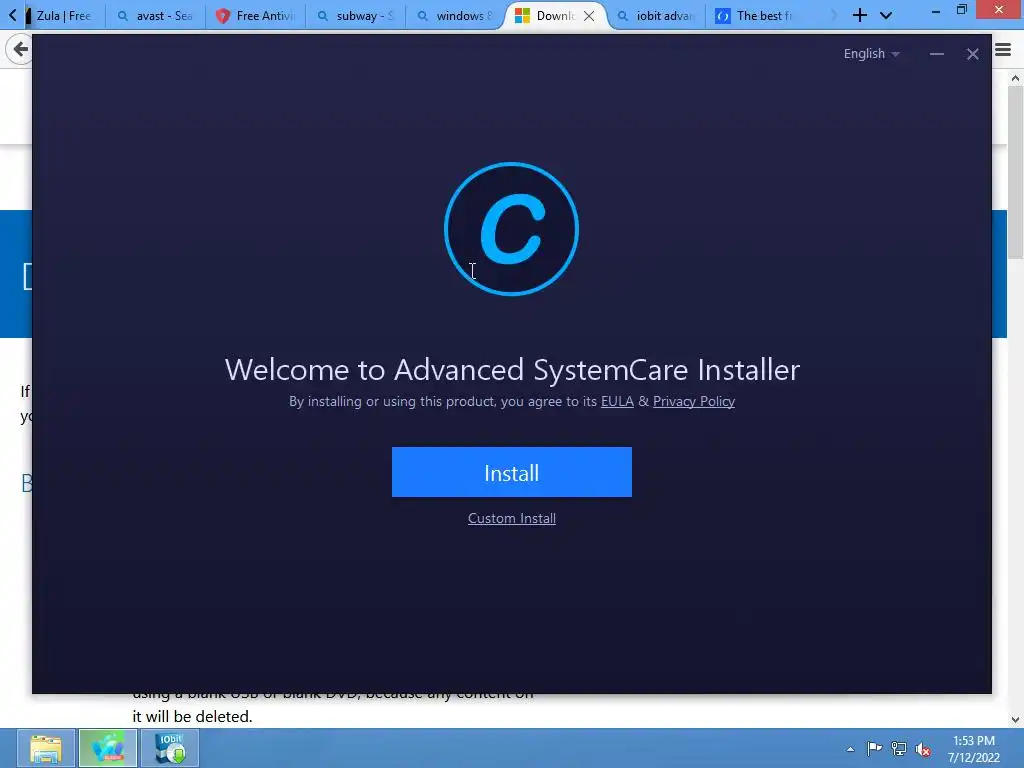Open the Privacy Policy link
1024x768 pixels.
pyautogui.click(x=694, y=401)
